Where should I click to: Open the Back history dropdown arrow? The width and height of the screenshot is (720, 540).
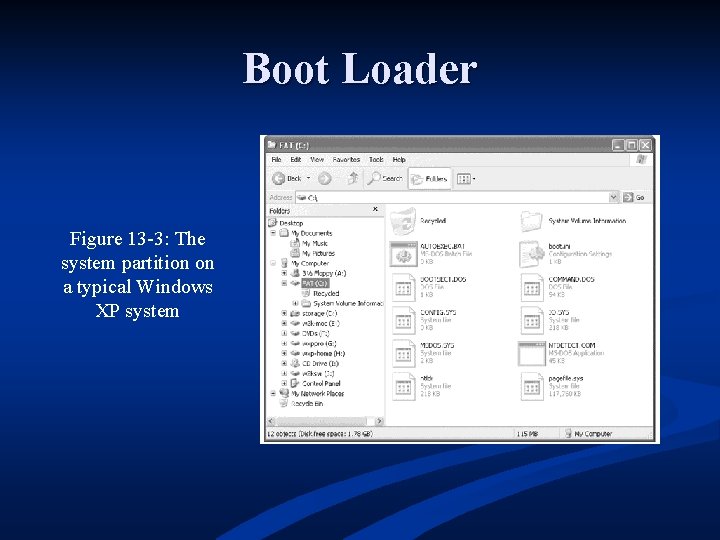[x=309, y=178]
